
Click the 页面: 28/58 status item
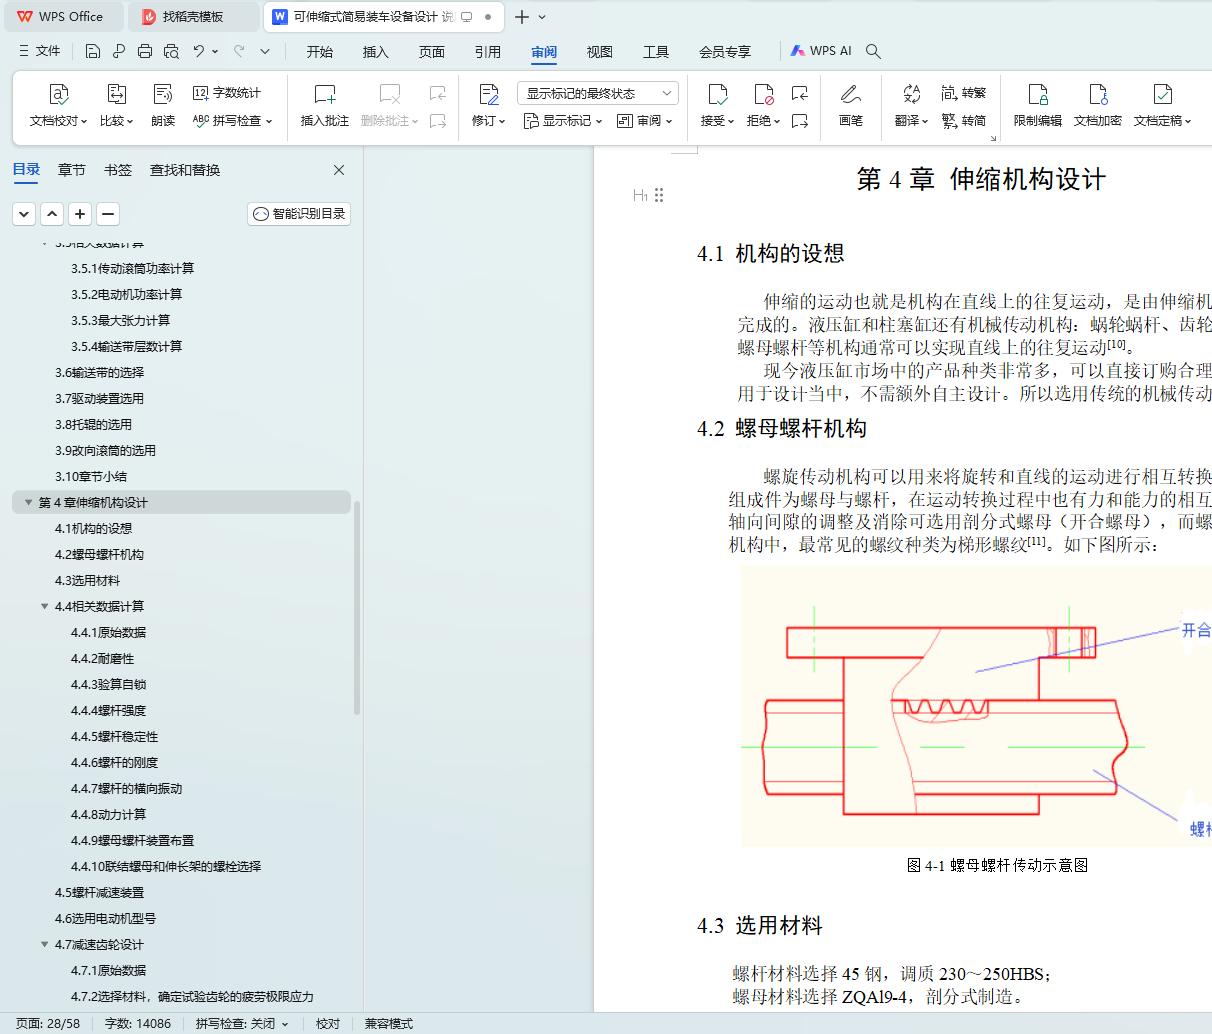point(48,1024)
